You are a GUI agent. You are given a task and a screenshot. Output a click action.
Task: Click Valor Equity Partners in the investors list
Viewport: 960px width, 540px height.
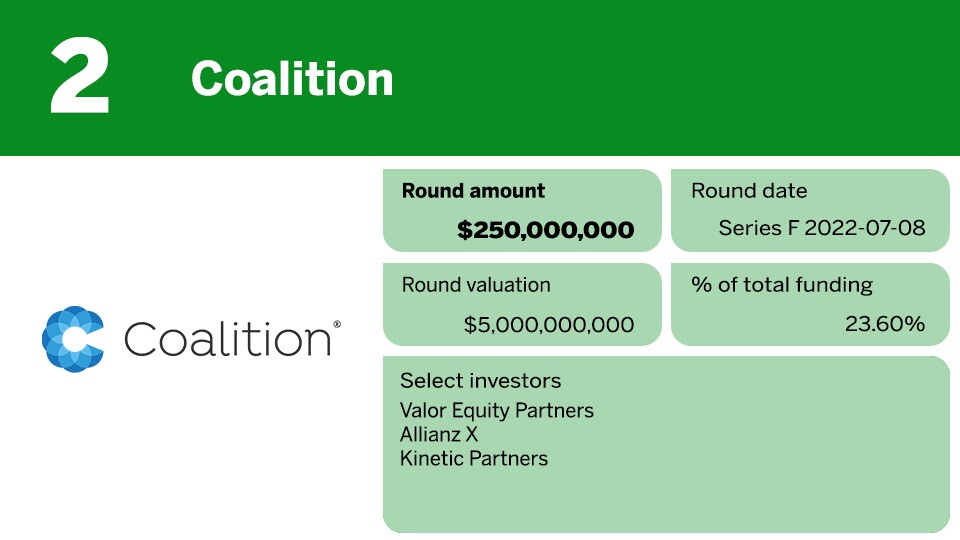496,411
